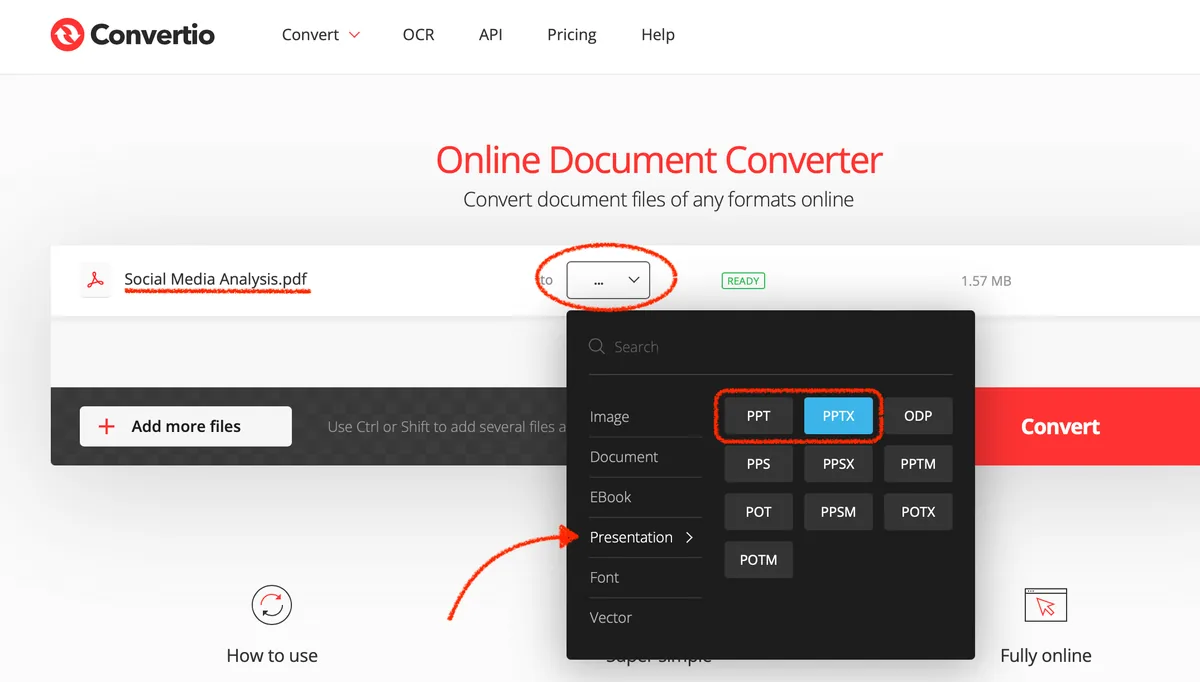Screen dimensions: 1200x682
Task: Click the How to use label
Action: 272,656
